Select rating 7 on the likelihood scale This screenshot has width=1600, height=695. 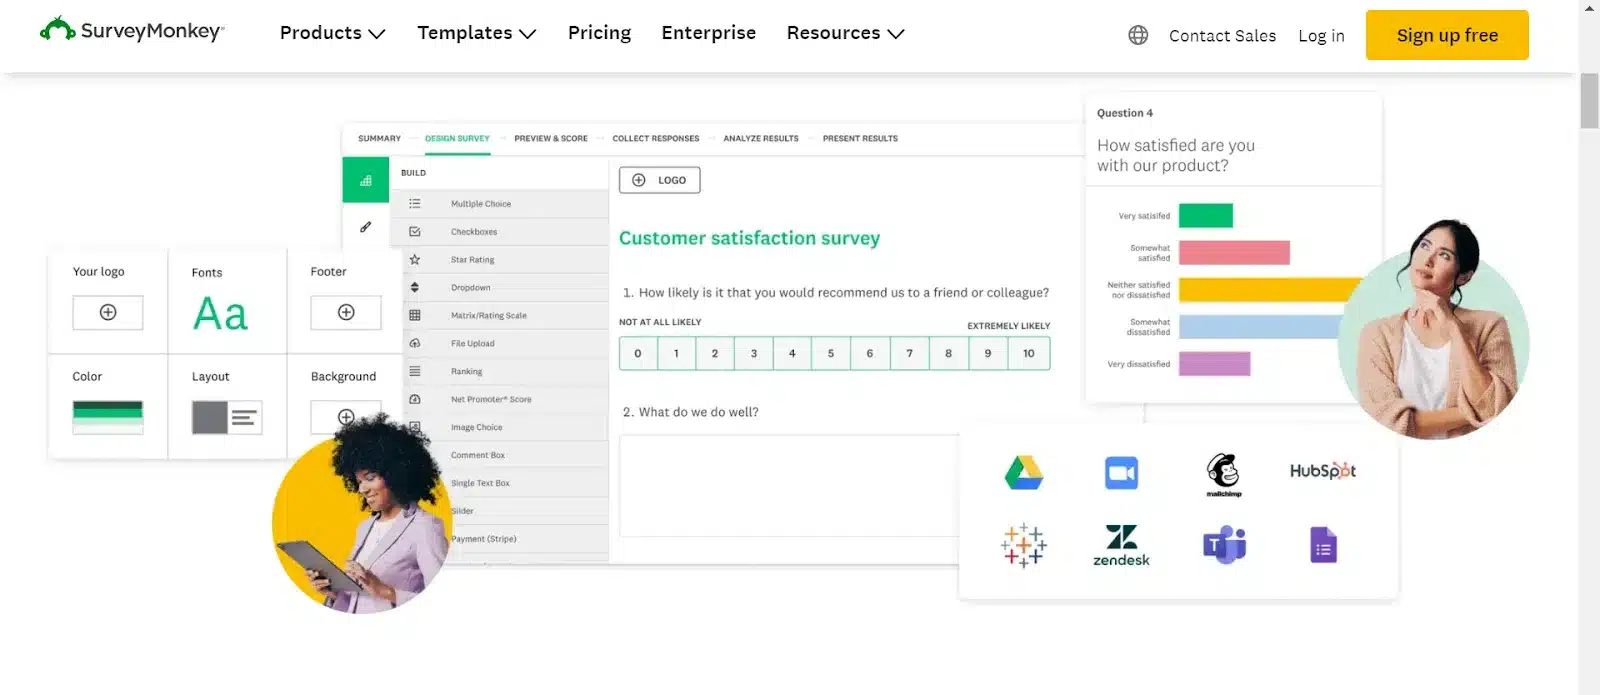(909, 353)
